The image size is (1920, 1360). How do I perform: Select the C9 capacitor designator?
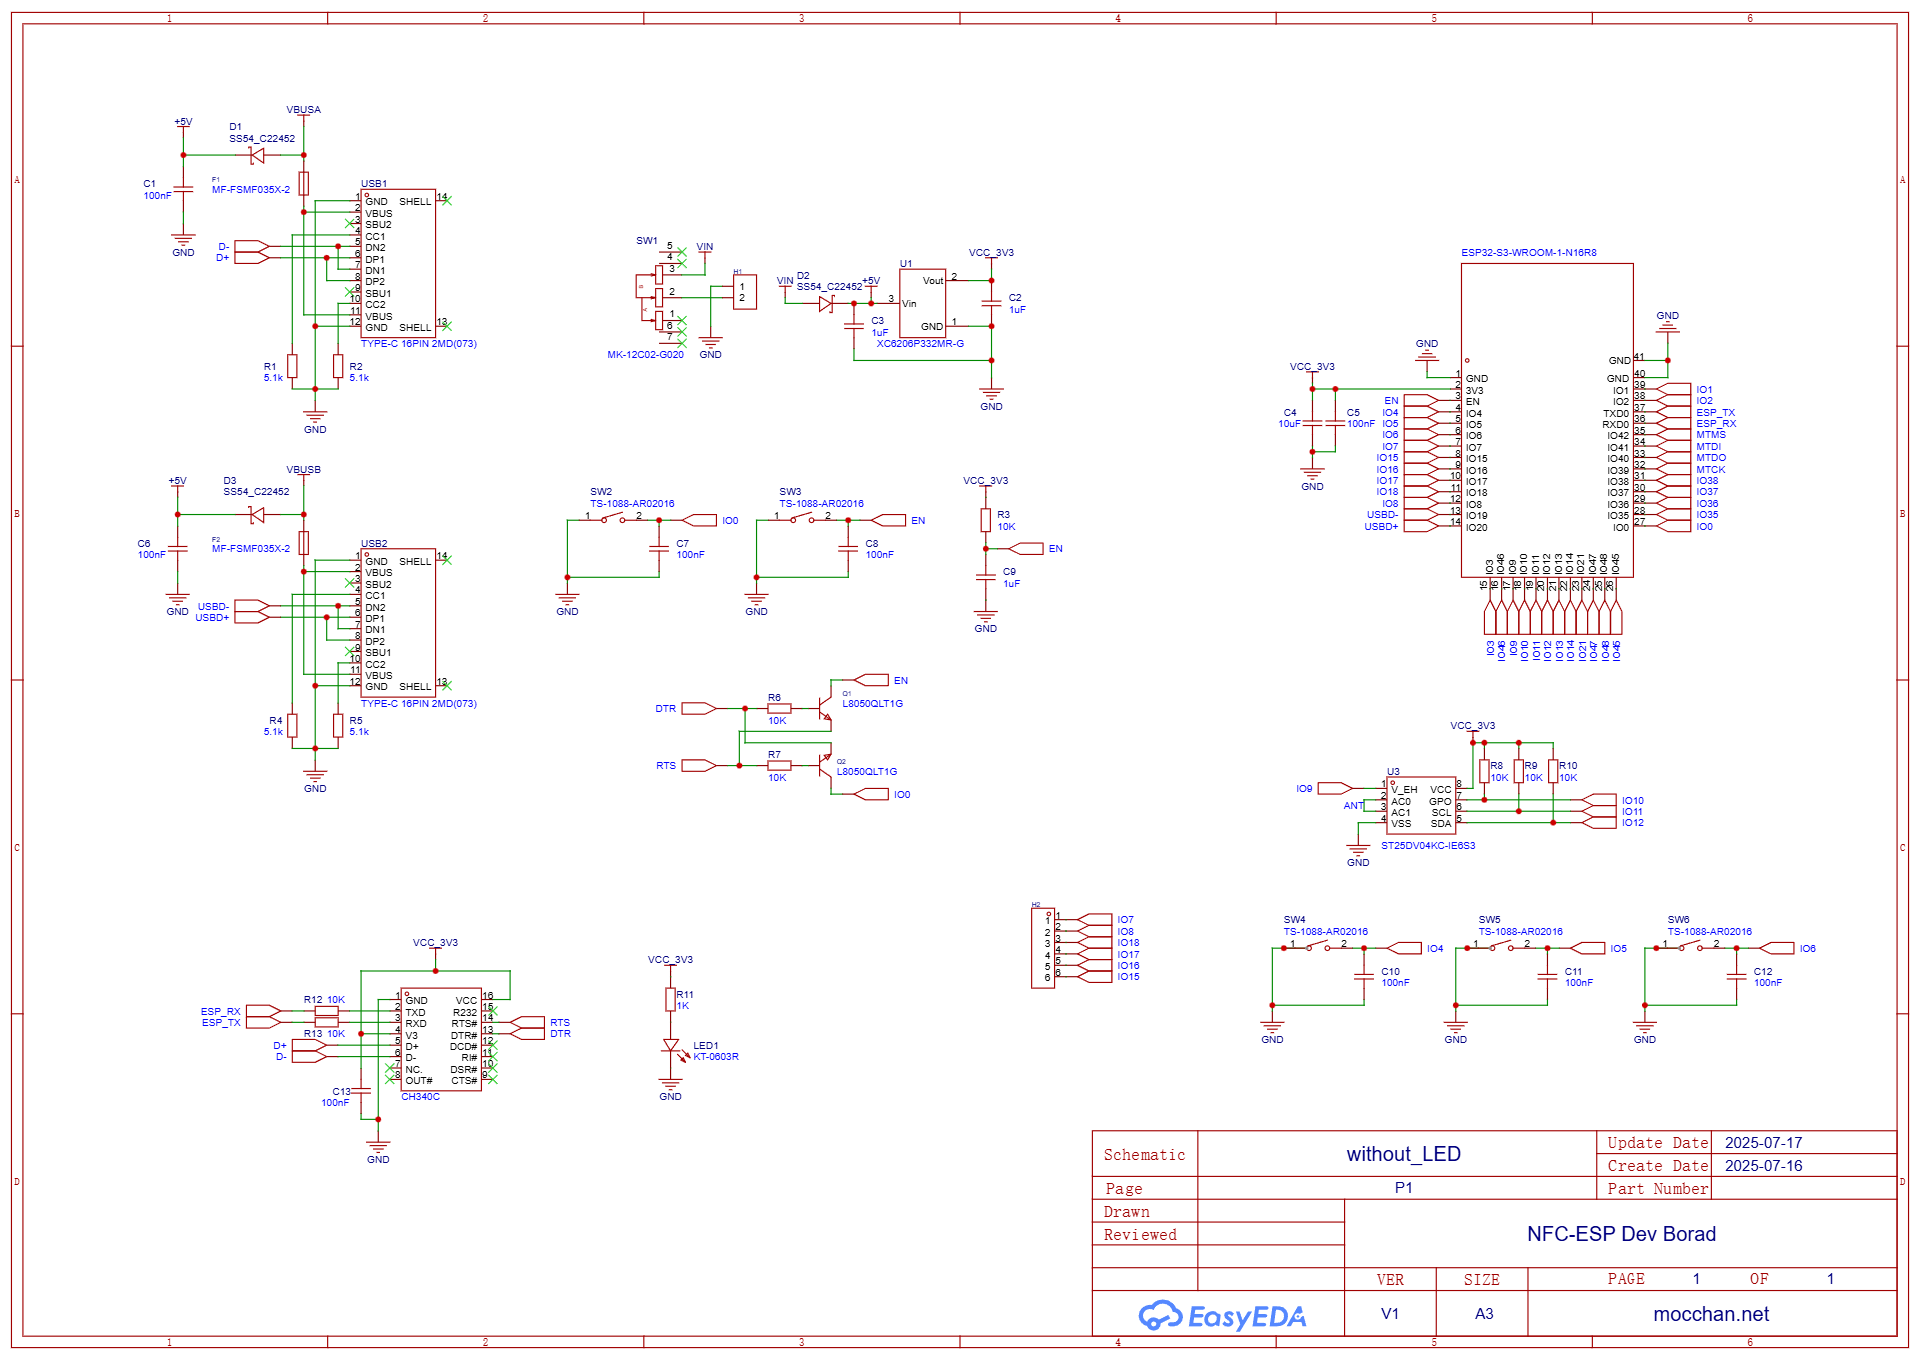tap(1010, 572)
